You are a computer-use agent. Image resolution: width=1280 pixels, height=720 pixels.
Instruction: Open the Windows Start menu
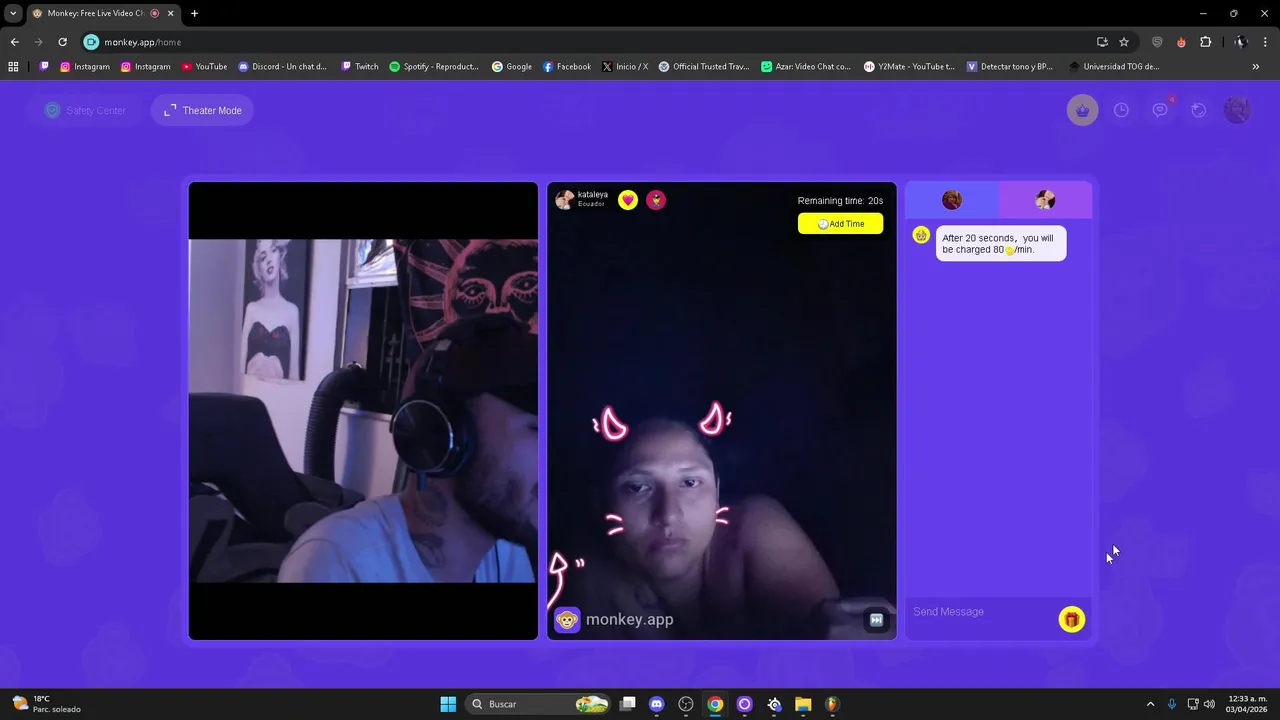click(448, 704)
